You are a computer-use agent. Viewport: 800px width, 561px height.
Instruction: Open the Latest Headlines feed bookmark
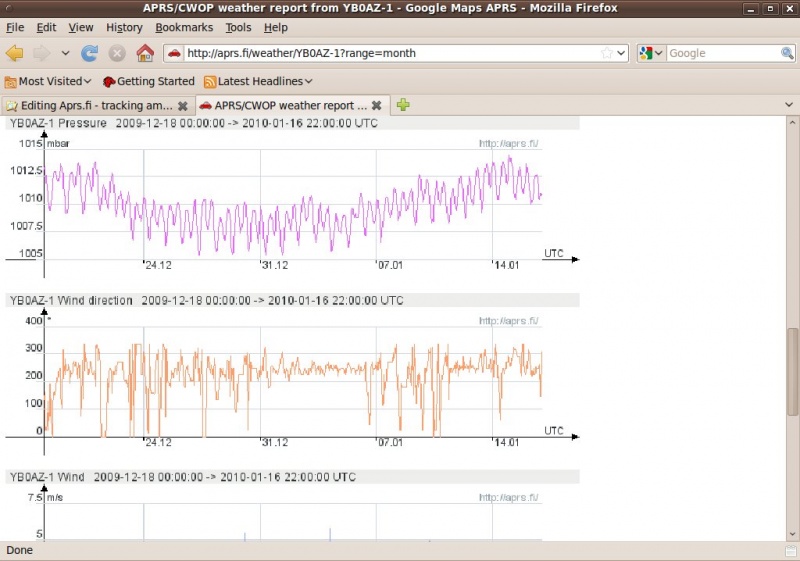tap(258, 81)
